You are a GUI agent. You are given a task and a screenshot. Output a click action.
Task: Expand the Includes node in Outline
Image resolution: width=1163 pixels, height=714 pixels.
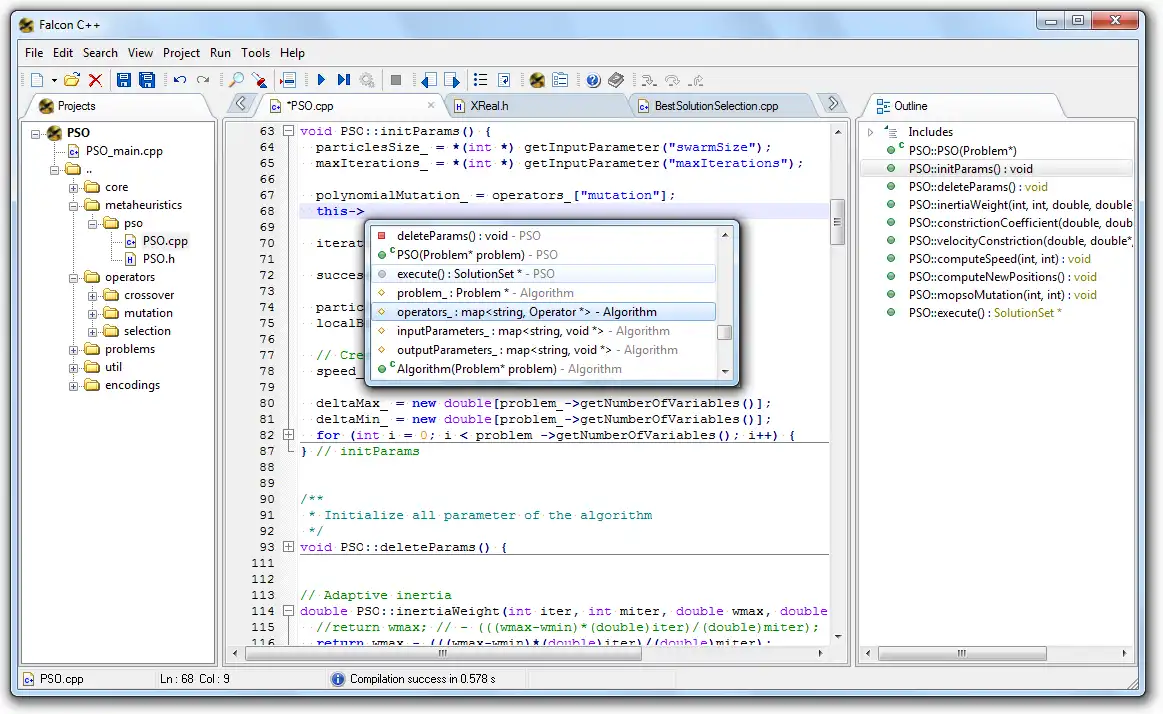(870, 132)
